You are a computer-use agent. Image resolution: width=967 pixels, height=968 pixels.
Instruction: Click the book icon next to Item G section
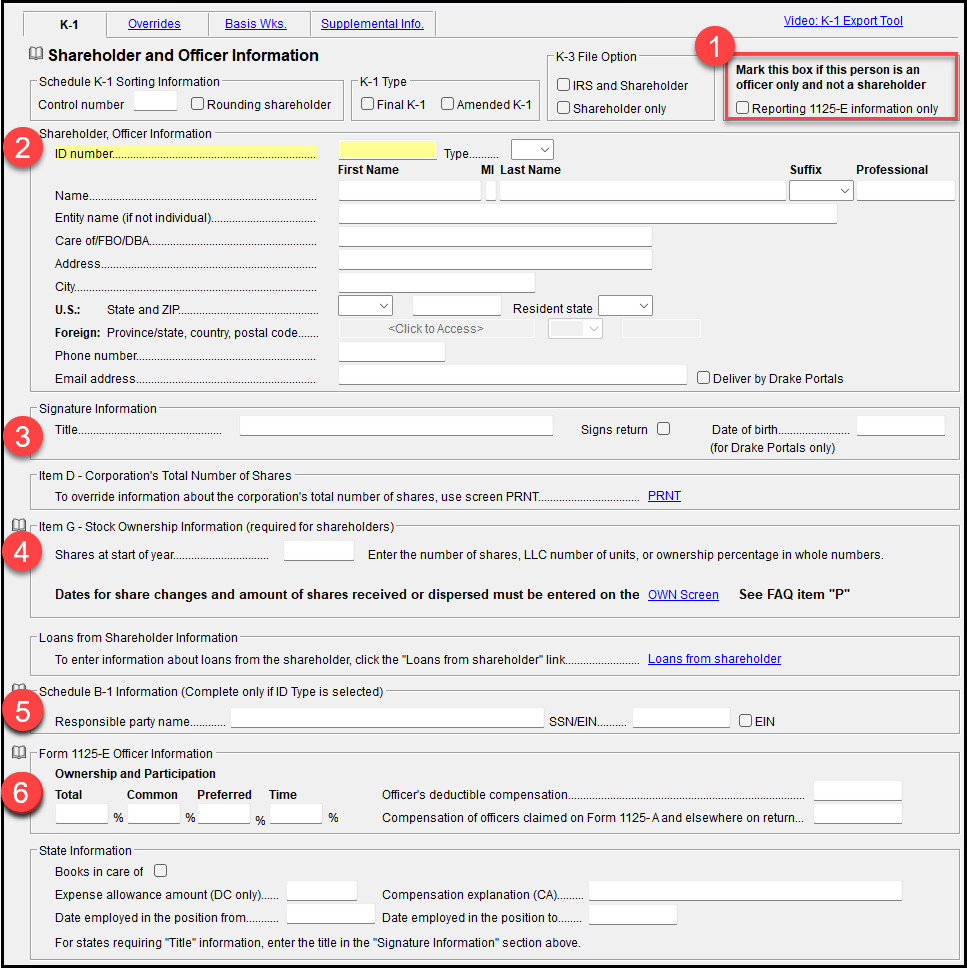[19, 525]
